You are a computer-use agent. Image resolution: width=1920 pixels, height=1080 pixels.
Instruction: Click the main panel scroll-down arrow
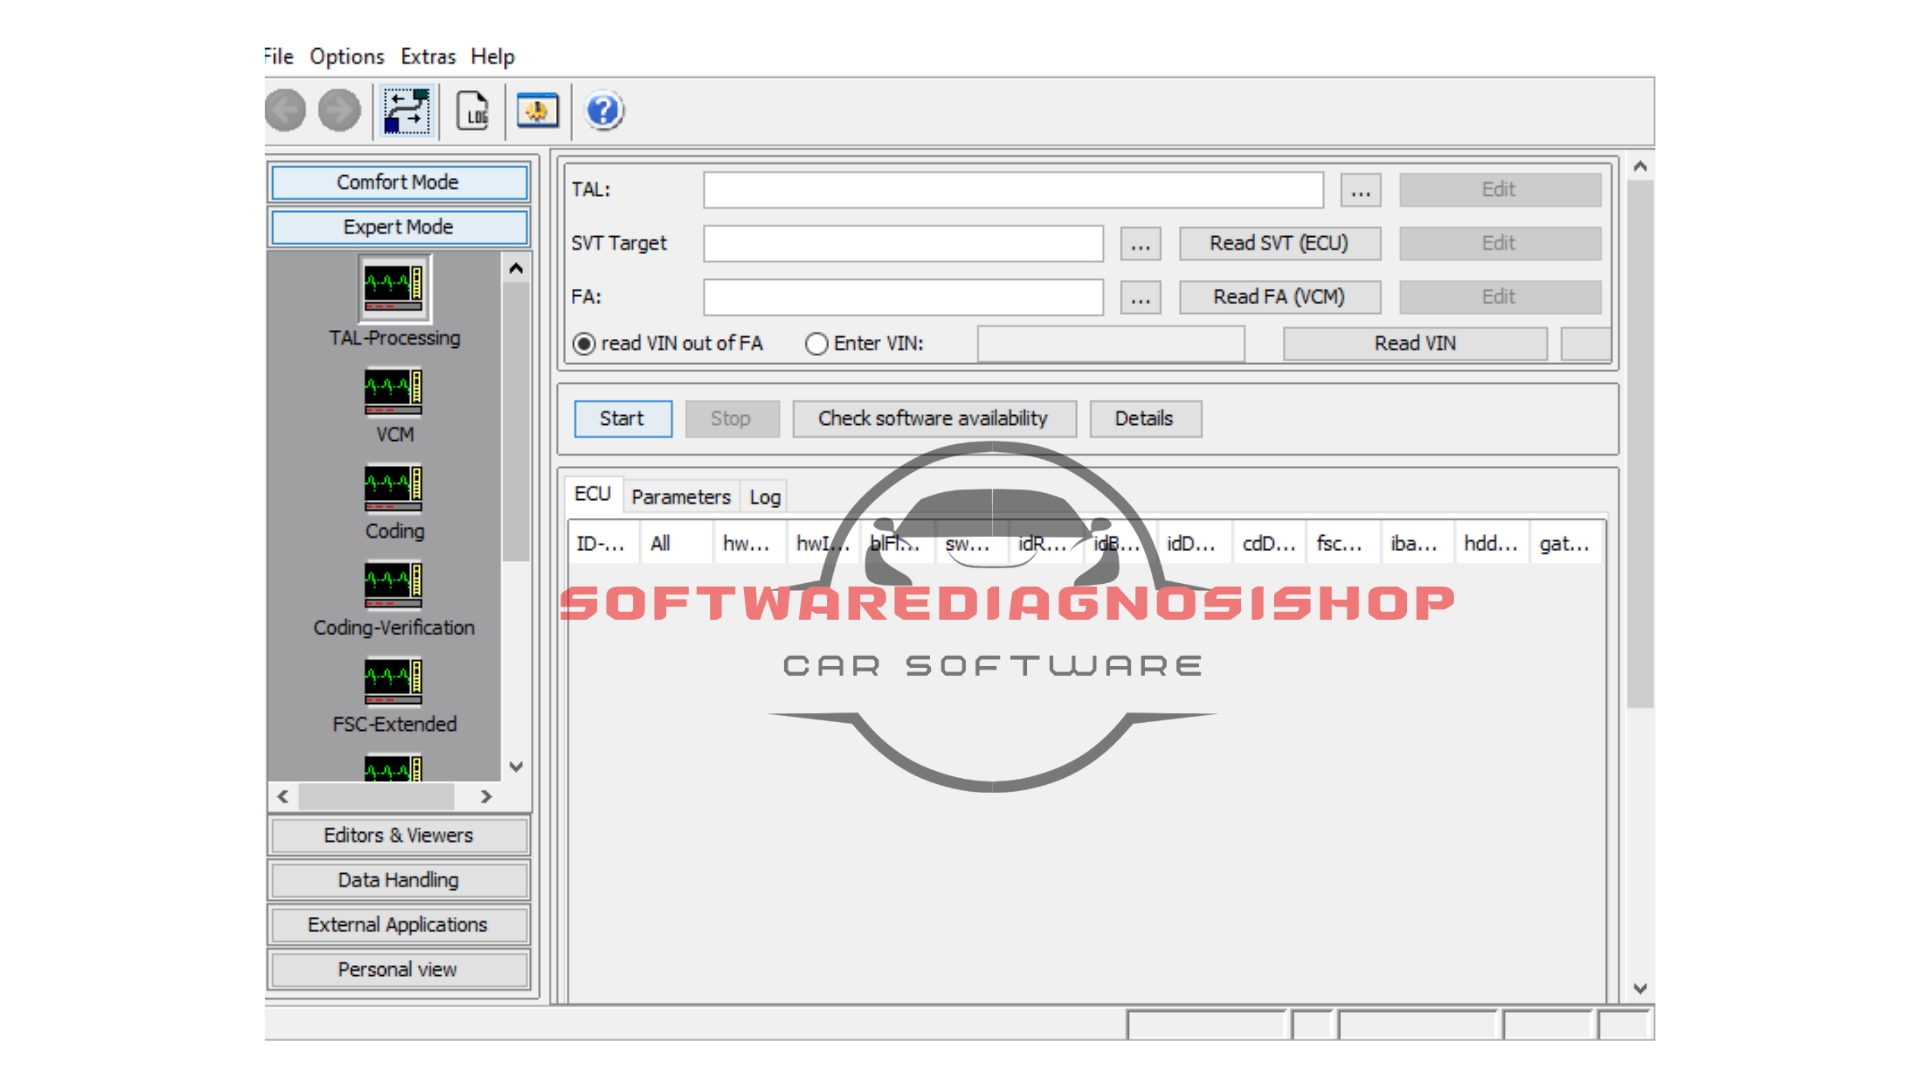click(x=1640, y=989)
